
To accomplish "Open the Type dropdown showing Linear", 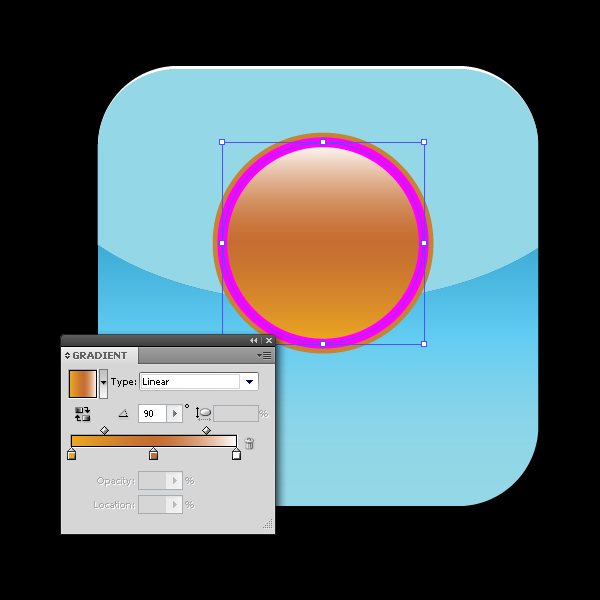I will point(199,382).
